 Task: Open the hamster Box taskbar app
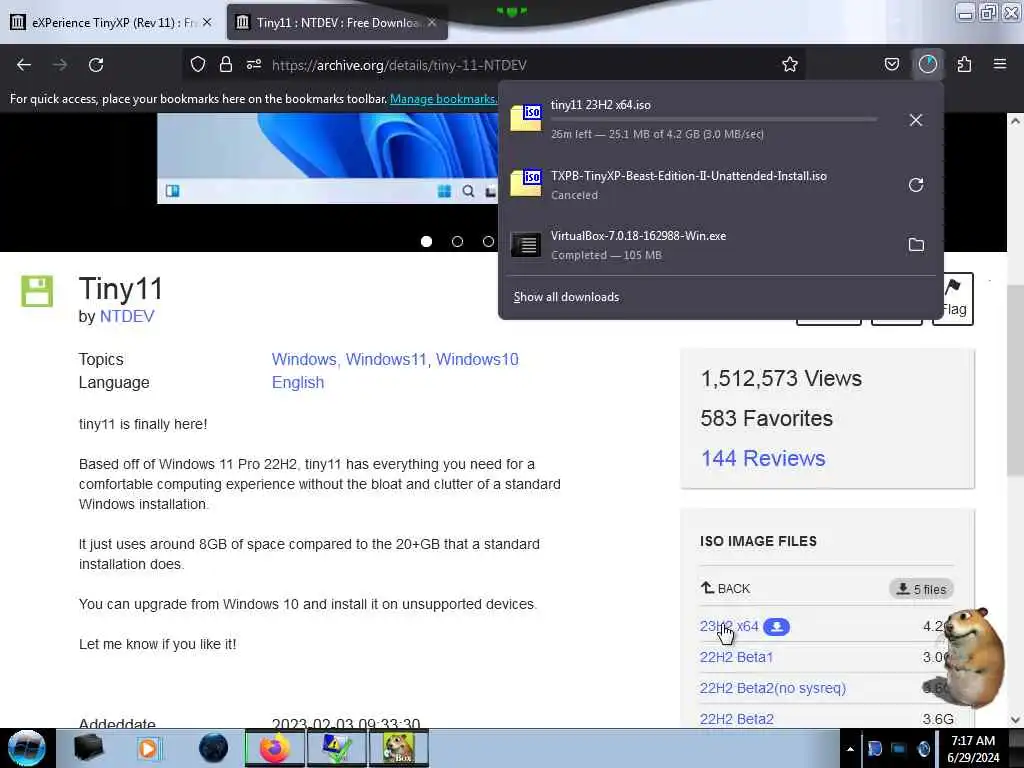[398, 748]
